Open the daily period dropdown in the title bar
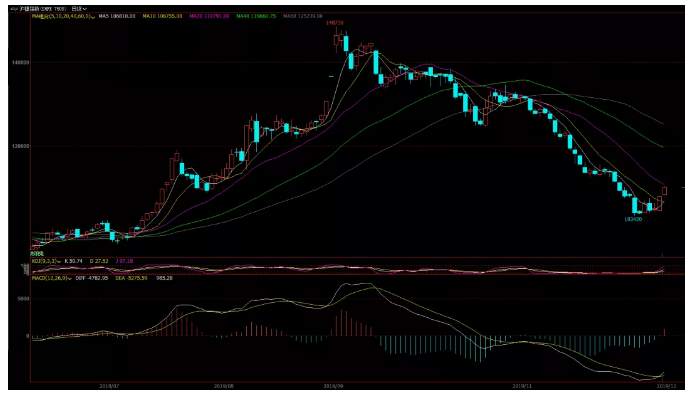Image resolution: width=699 pixels, height=403 pixels. (79, 8)
